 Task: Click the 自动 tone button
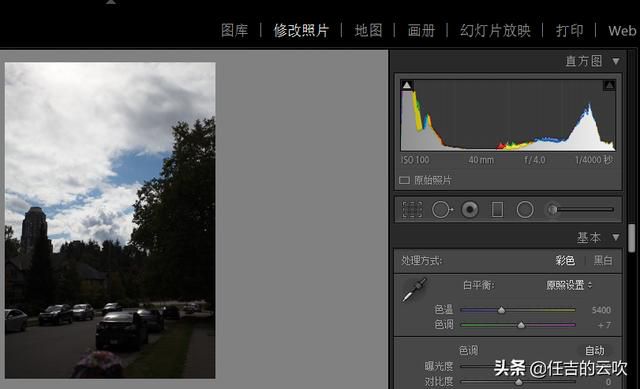click(x=595, y=350)
